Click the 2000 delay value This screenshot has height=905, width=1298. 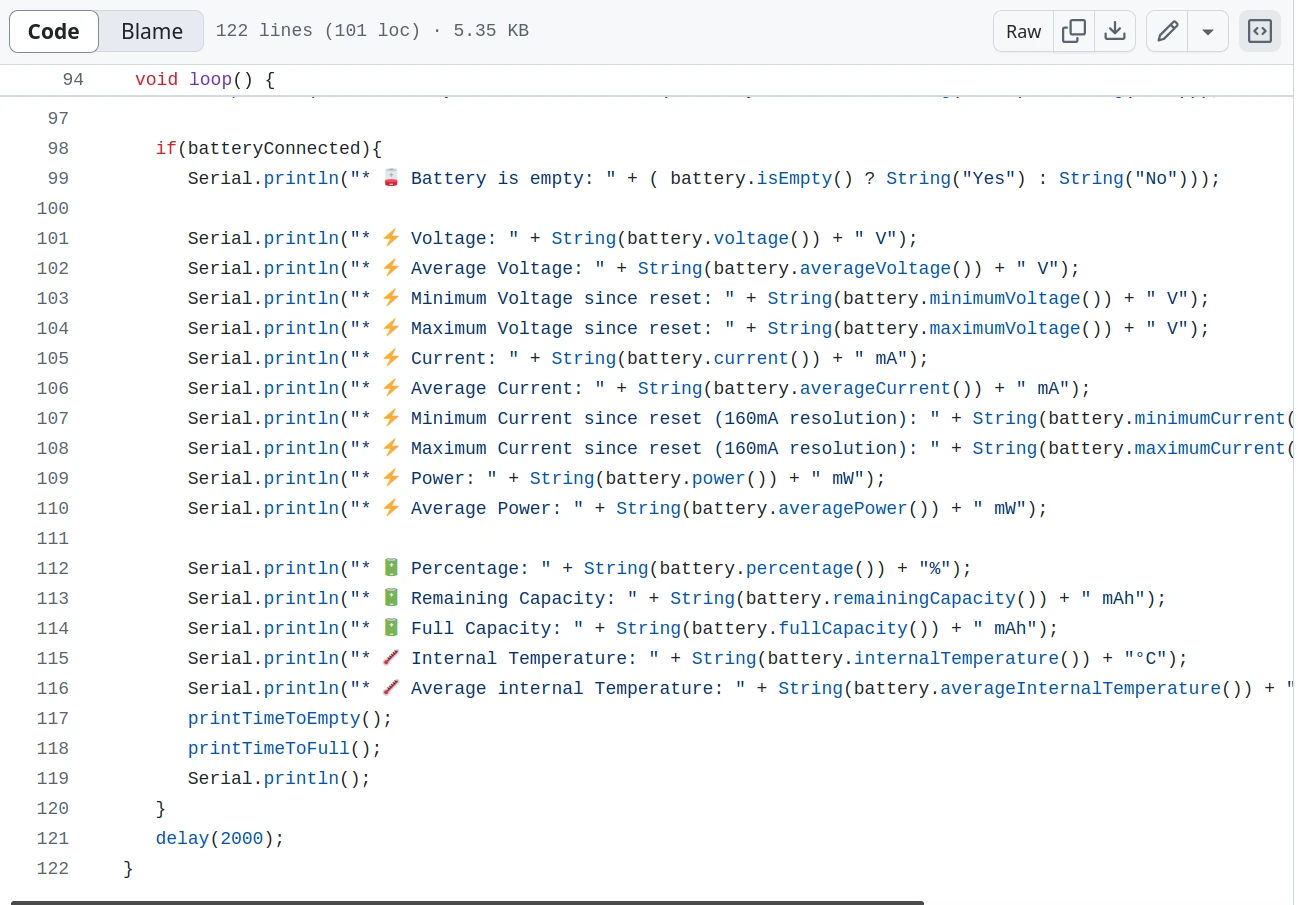pyautogui.click(x=241, y=838)
